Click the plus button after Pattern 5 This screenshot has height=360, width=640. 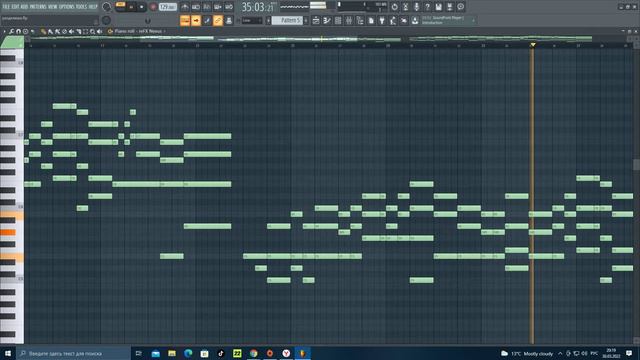[306, 20]
